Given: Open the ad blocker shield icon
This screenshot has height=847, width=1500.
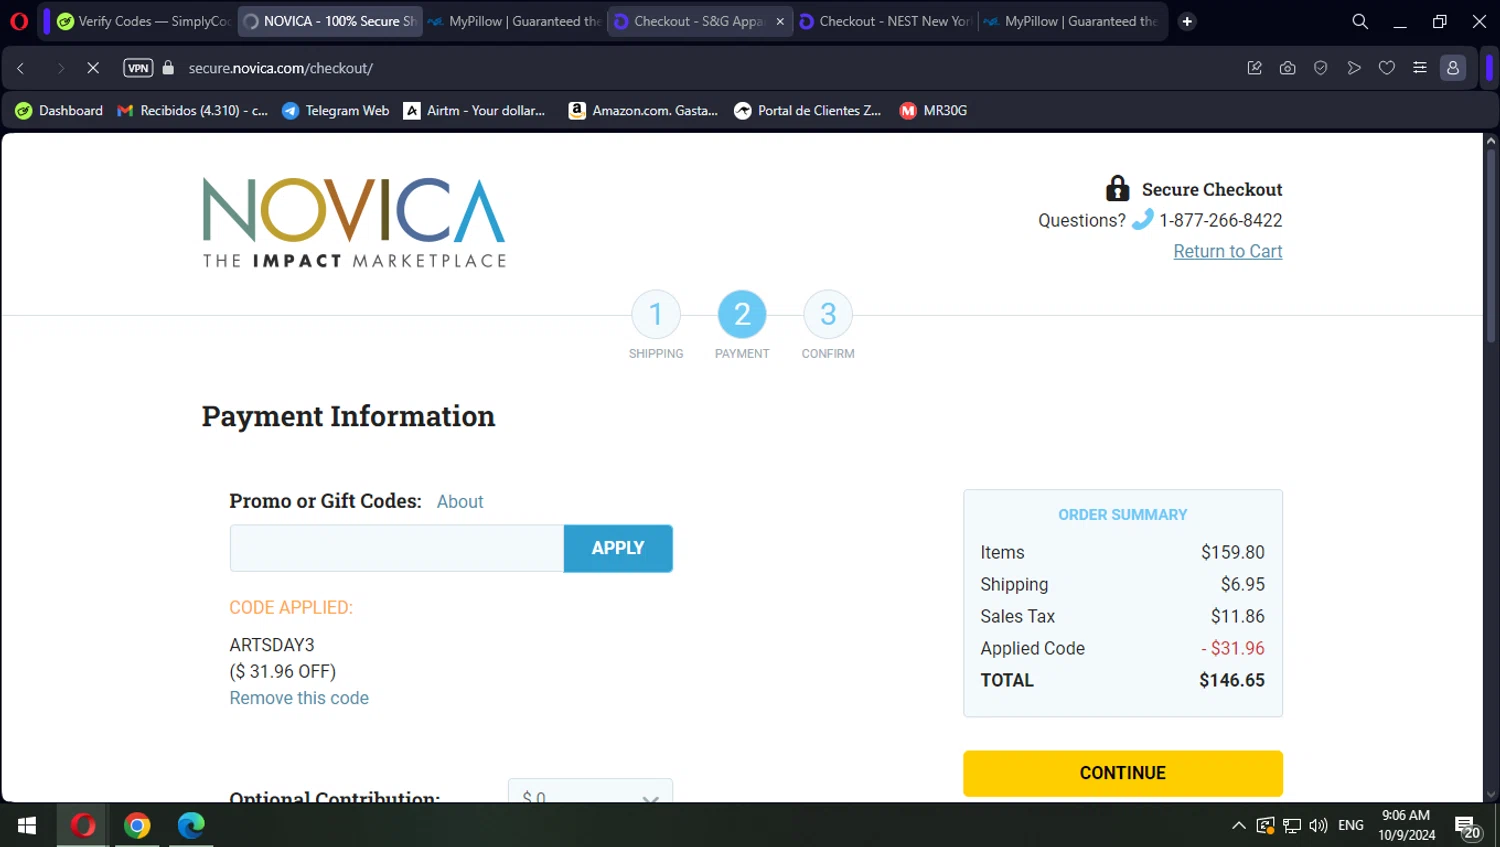Looking at the screenshot, I should tap(1320, 68).
